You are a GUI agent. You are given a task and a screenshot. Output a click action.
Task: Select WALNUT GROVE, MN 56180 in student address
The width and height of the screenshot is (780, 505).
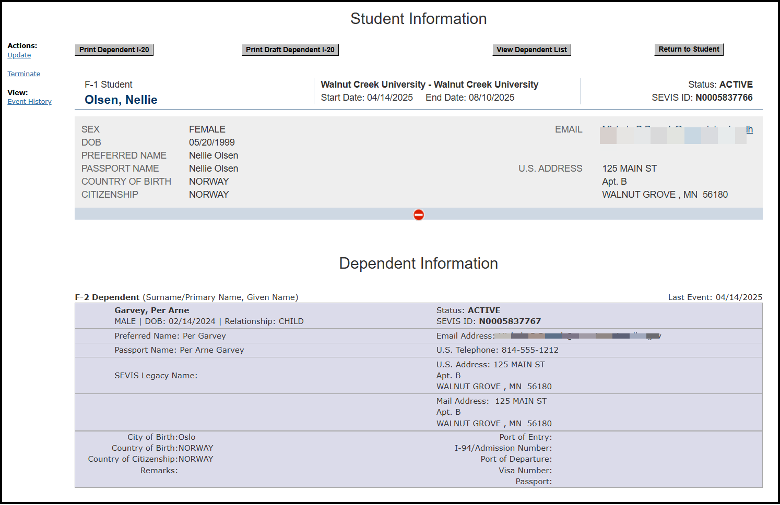pyautogui.click(x=665, y=195)
